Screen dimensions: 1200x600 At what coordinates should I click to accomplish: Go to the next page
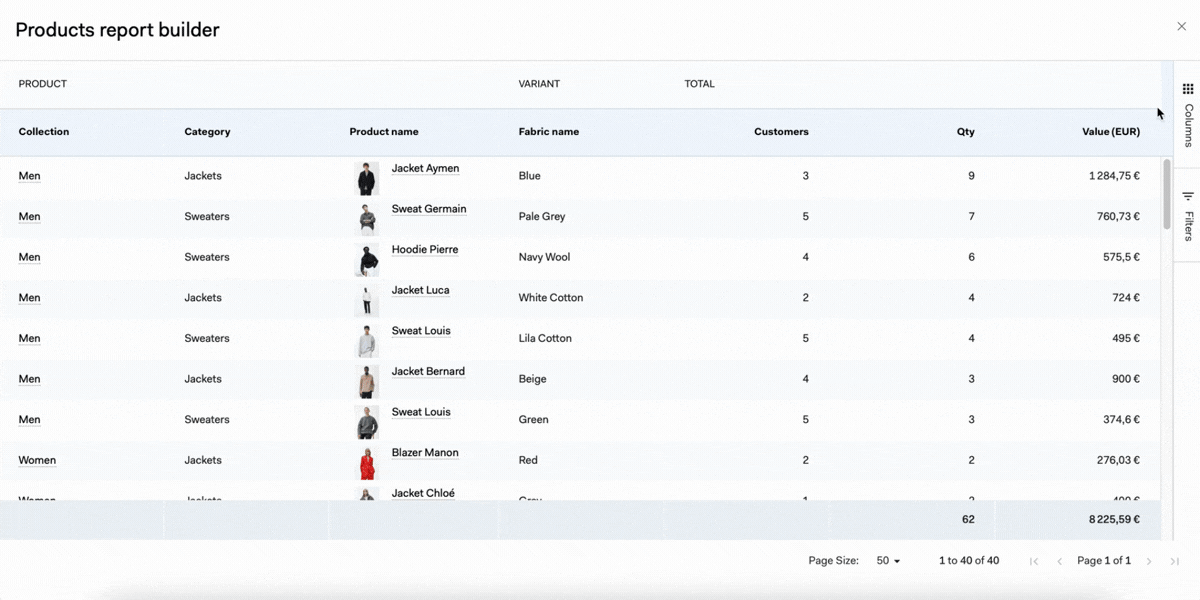[x=1149, y=561]
